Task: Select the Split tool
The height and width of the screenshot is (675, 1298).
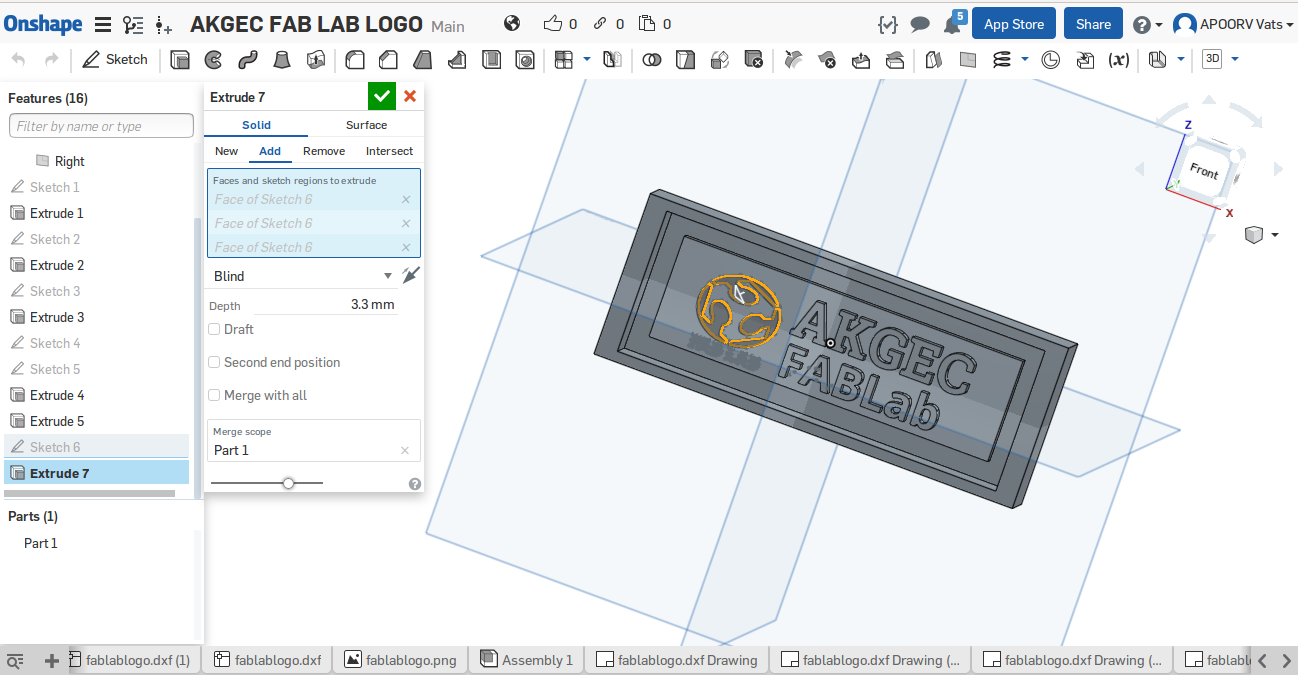Action: click(685, 60)
